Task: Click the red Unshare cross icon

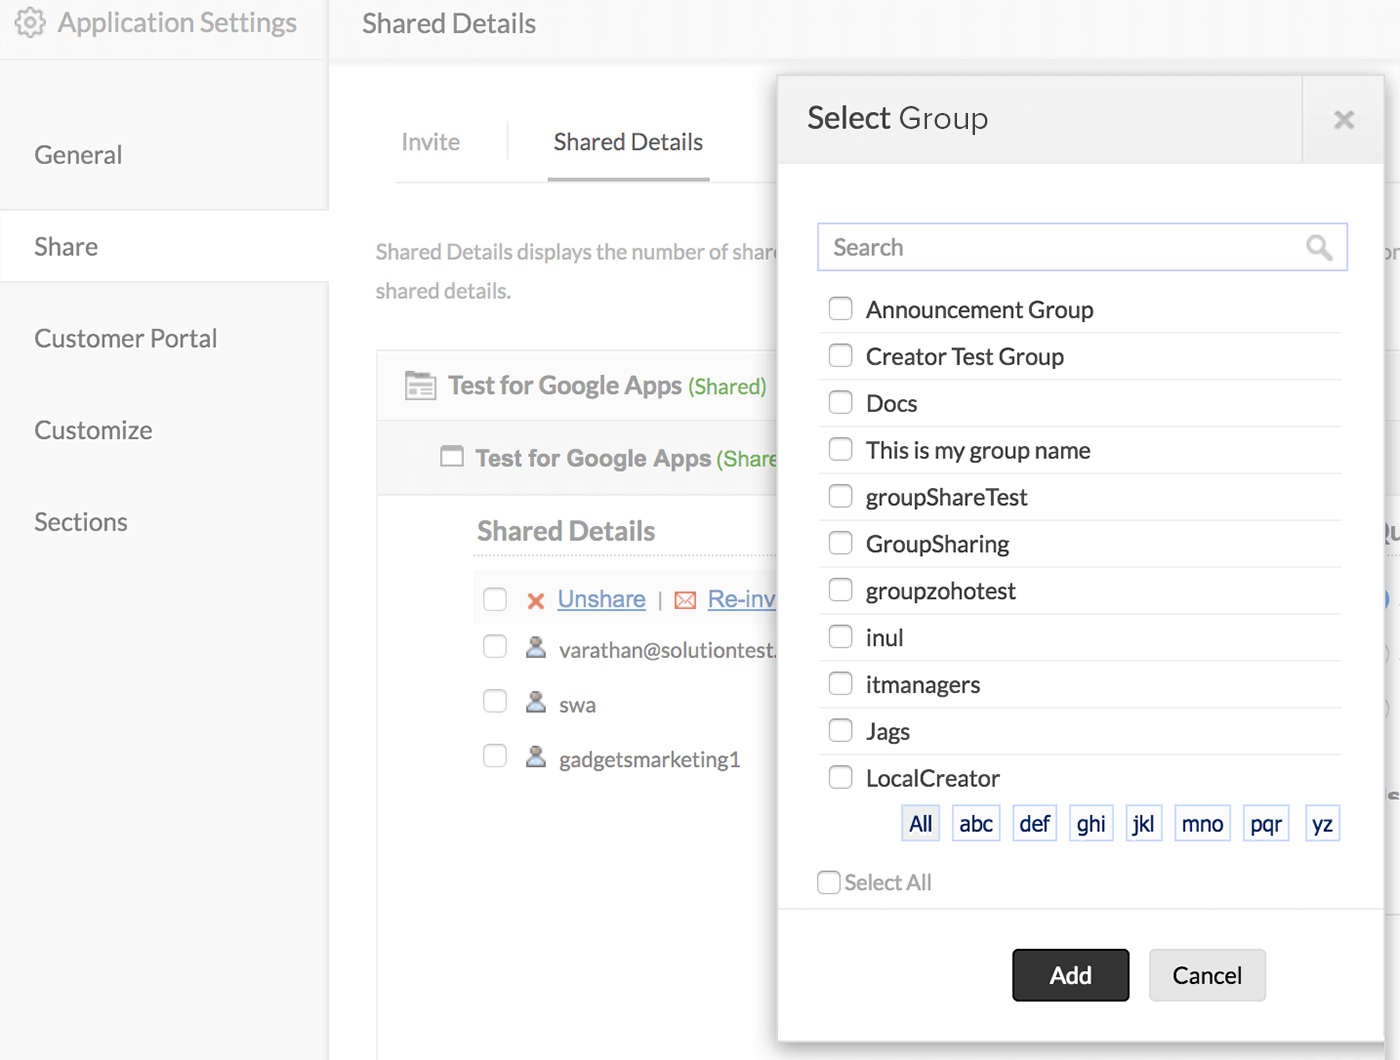Action: click(x=536, y=600)
